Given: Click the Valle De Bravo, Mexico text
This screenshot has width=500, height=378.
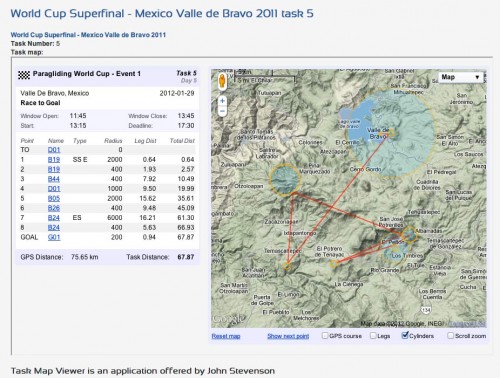Looking at the screenshot, I should (55, 93).
